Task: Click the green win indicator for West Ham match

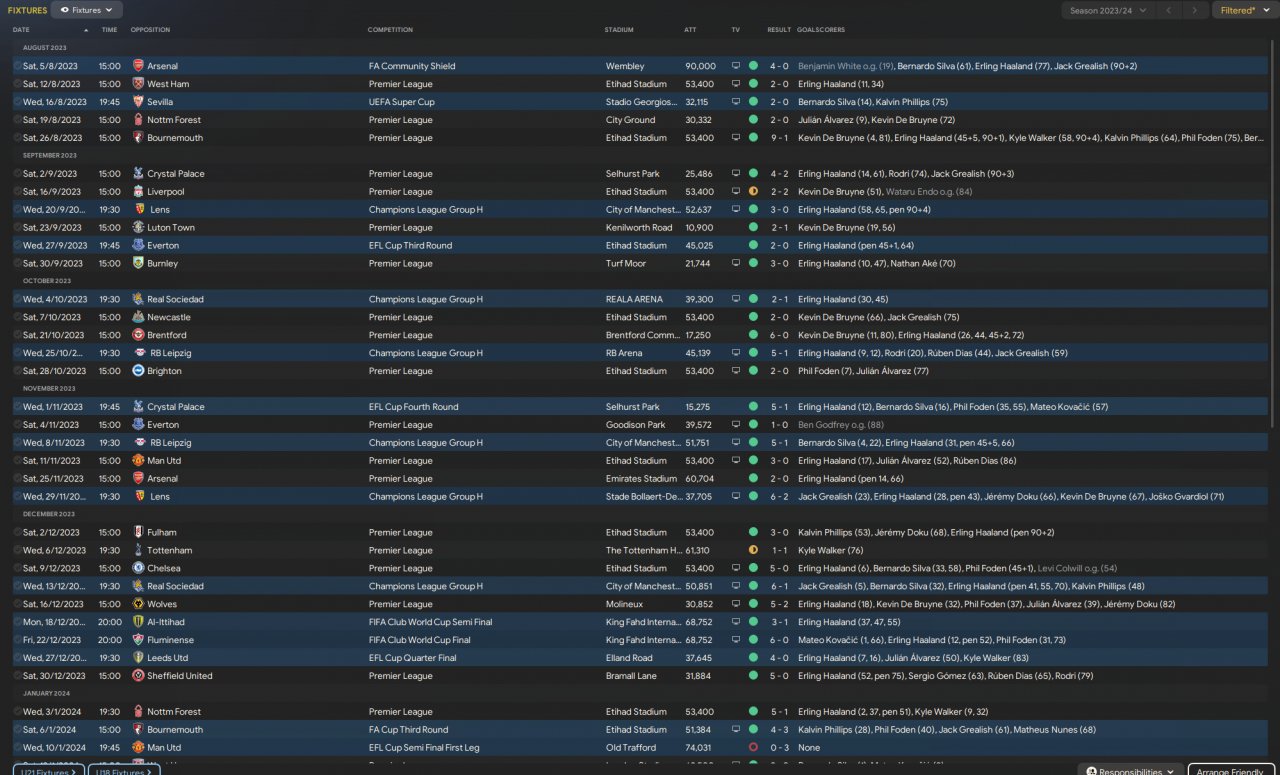Action: [x=753, y=84]
